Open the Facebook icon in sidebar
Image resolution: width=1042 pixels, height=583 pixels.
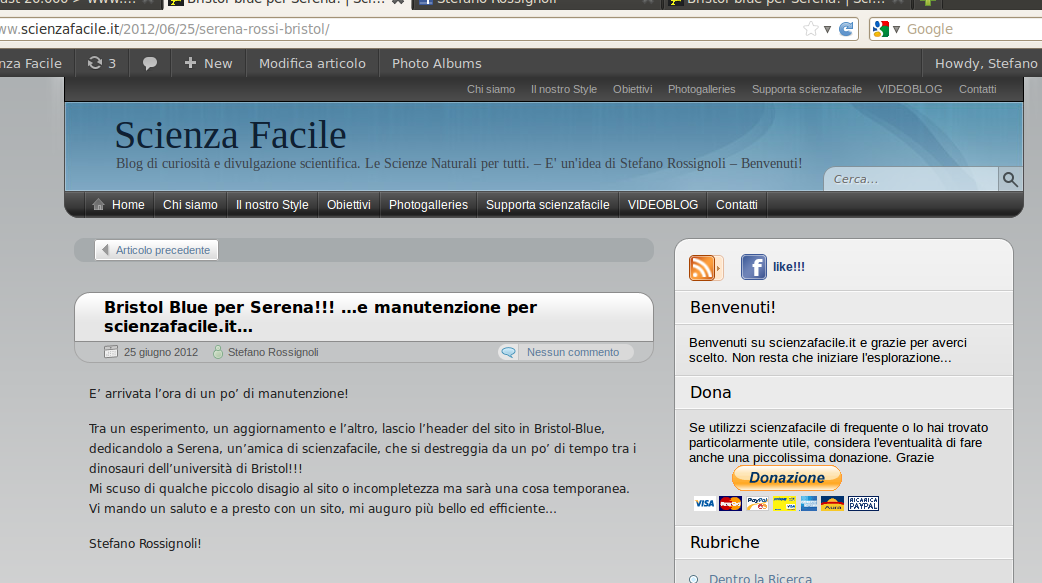(x=754, y=267)
